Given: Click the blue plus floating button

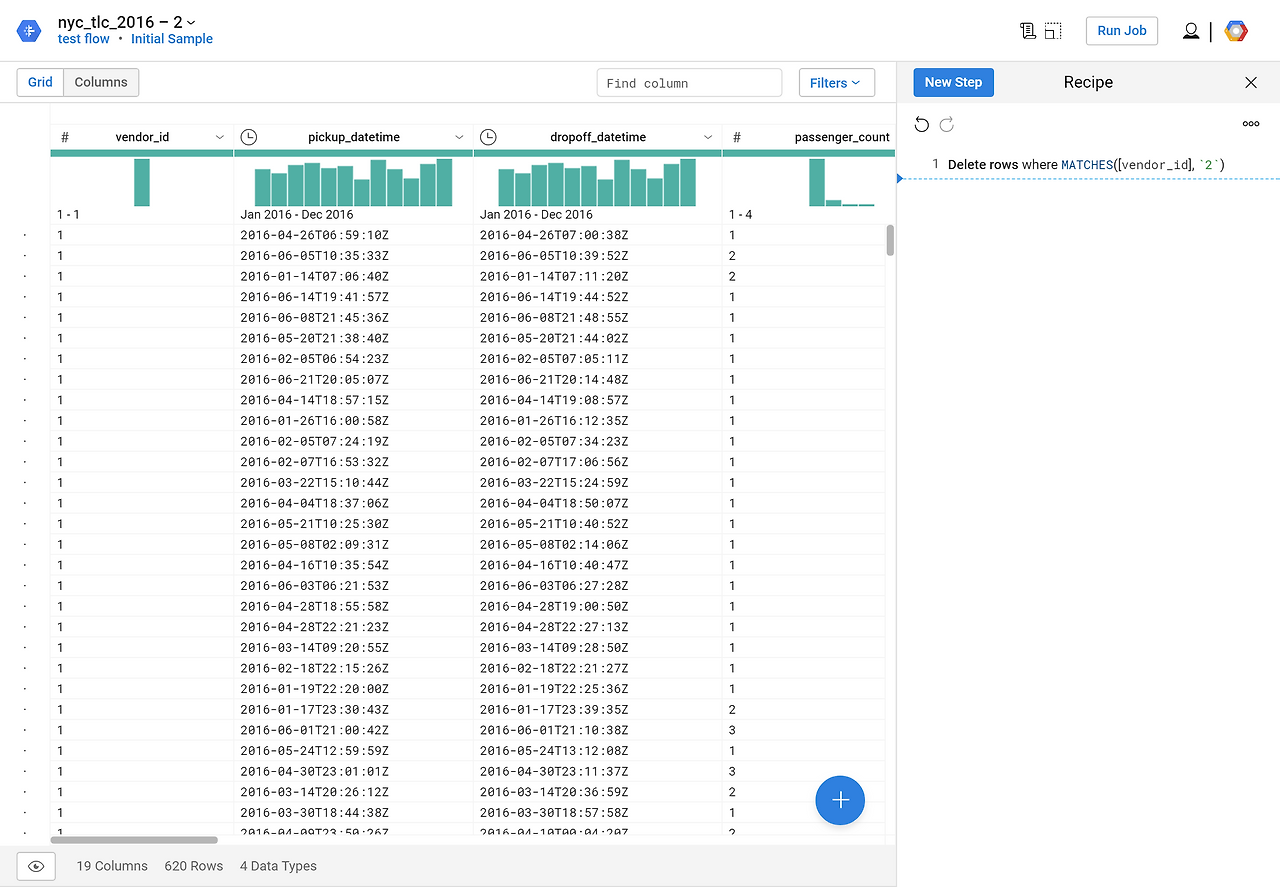Looking at the screenshot, I should click(x=840, y=800).
